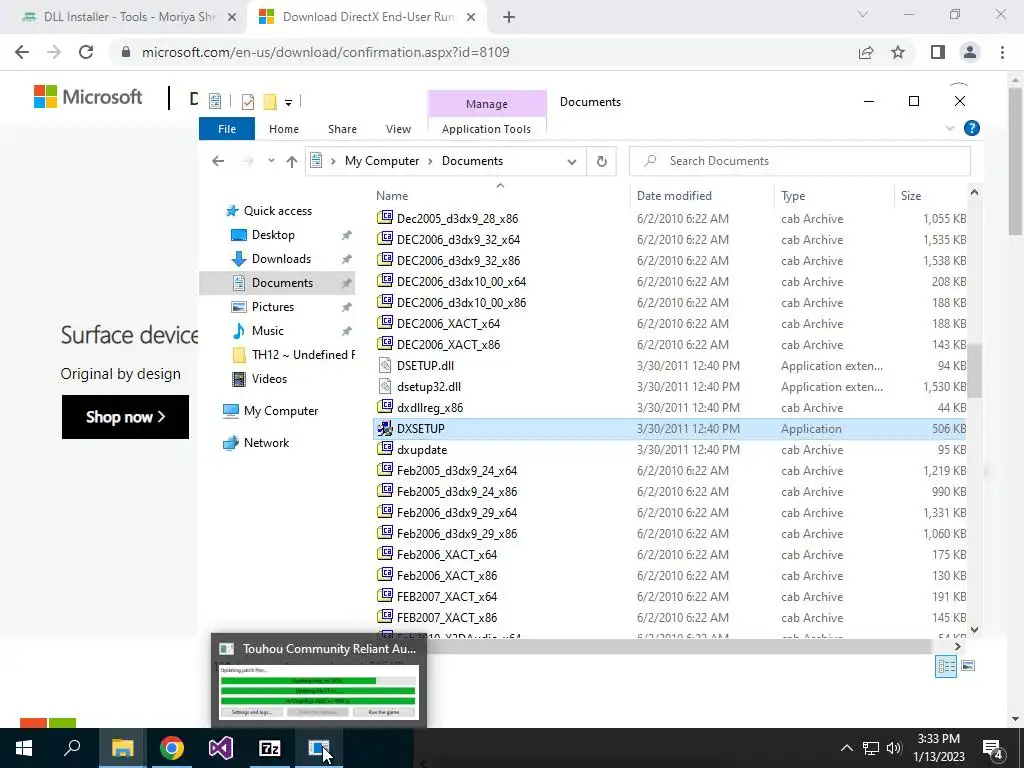The image size is (1024, 768).
Task: Select the DEC2006_XACT_x64 file
Action: point(669,324)
